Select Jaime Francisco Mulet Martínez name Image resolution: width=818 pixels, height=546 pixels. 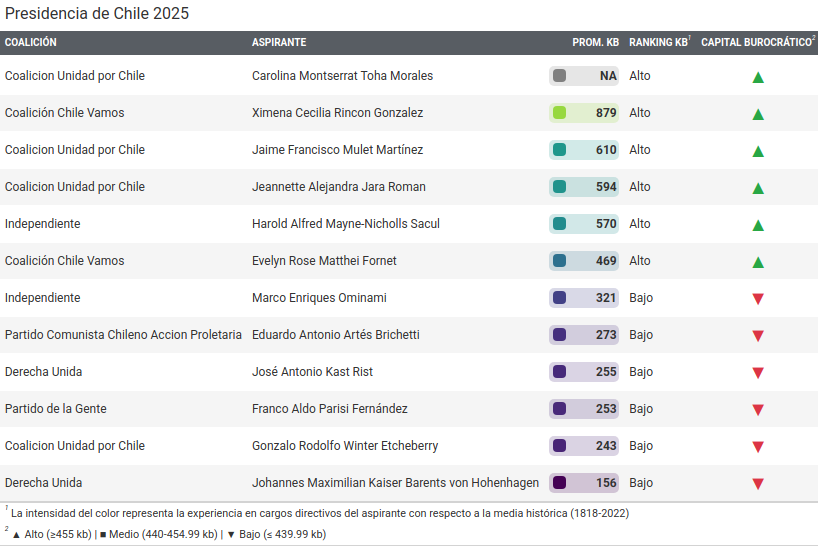tap(338, 150)
